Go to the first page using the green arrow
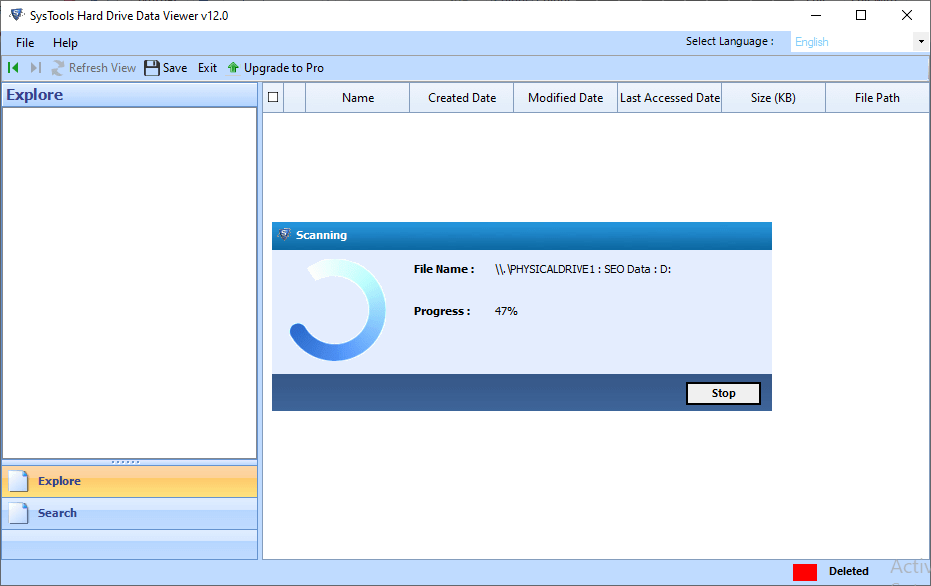 point(13,68)
